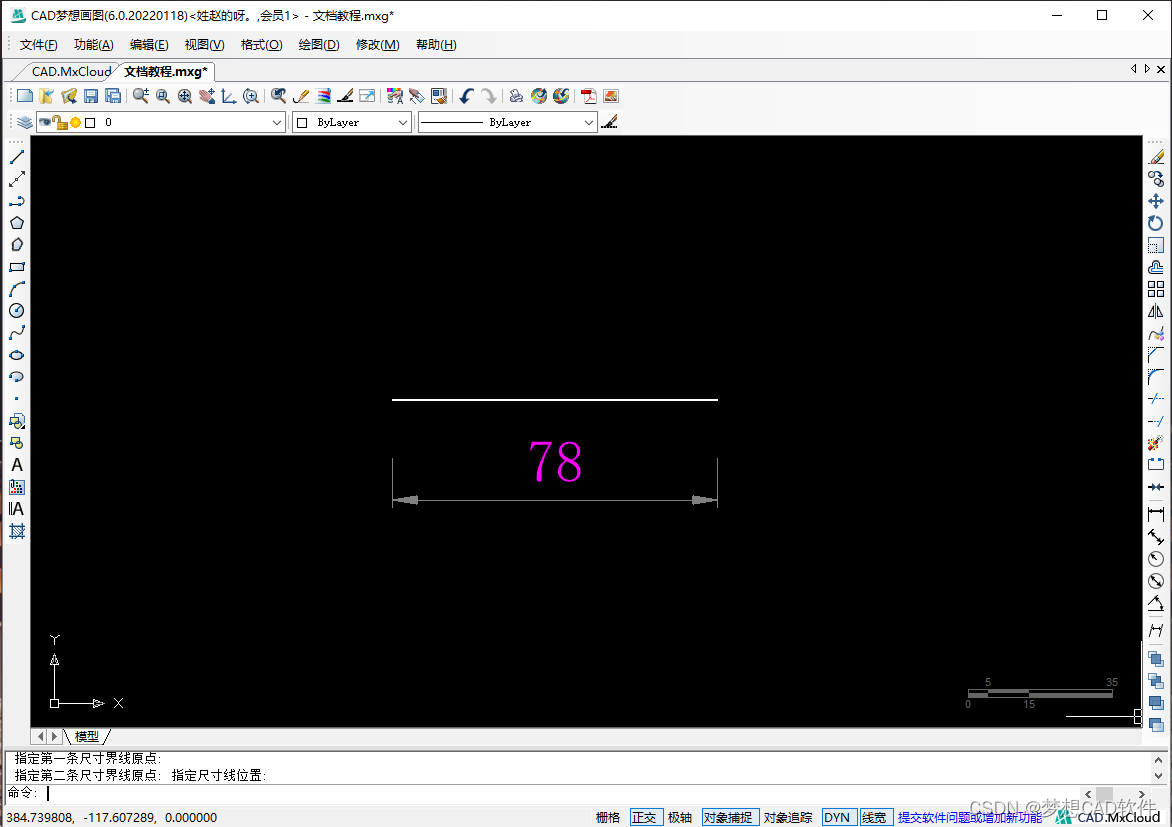Click the layout tab next arrow

coord(54,737)
